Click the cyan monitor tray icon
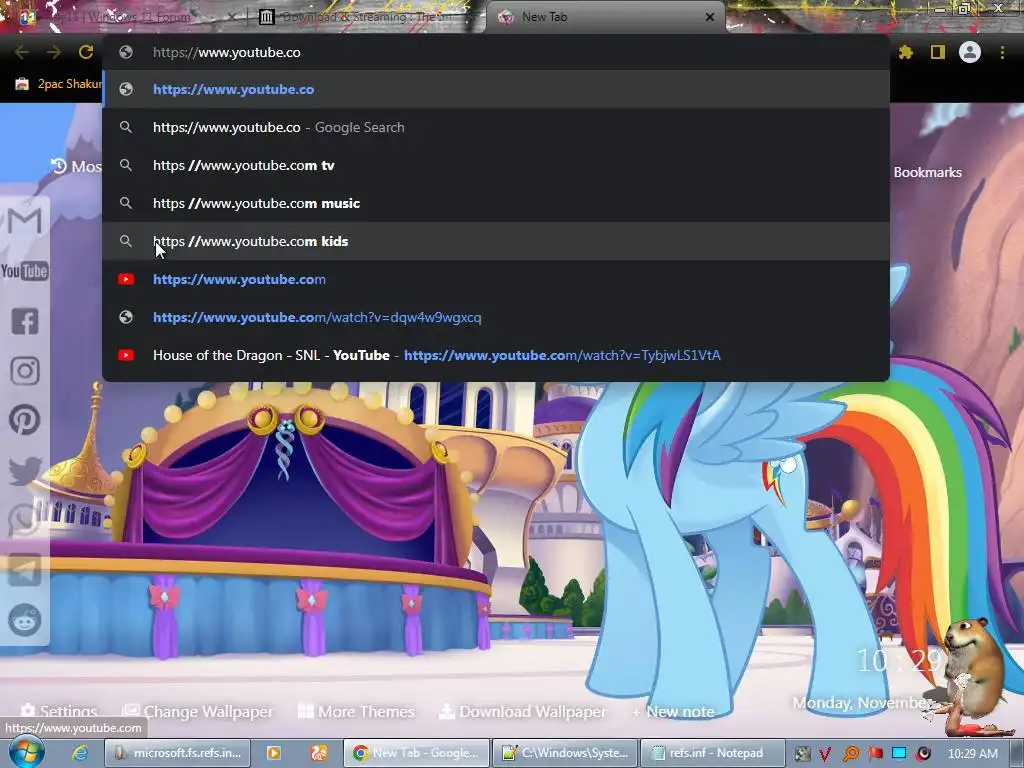This screenshot has width=1024, height=768. click(x=899, y=754)
